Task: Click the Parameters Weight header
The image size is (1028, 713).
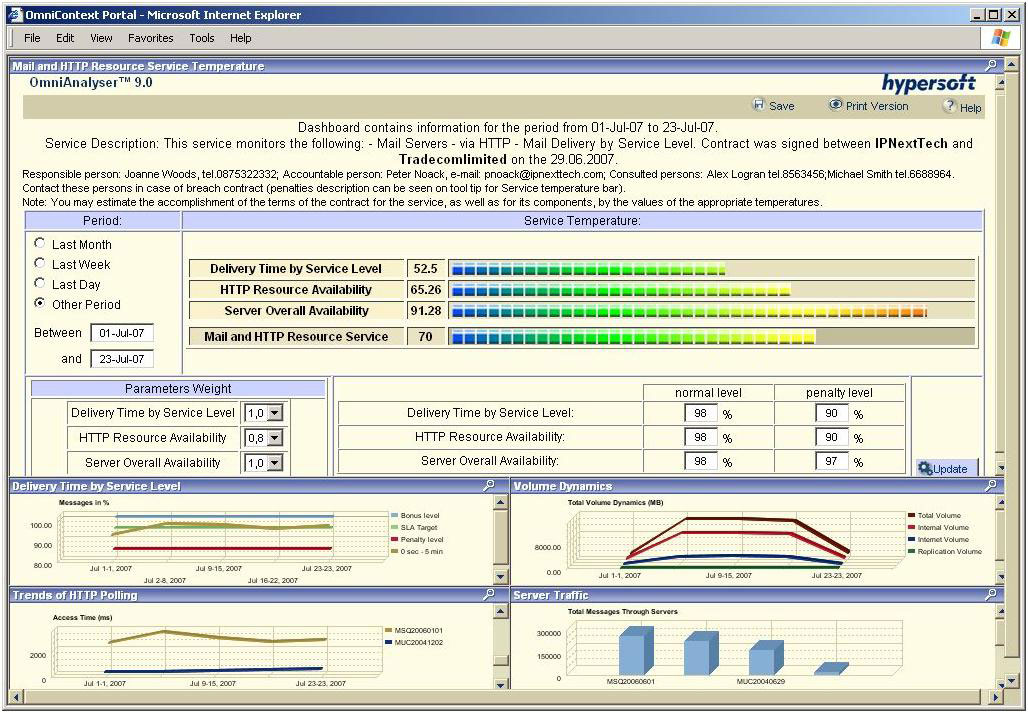Action: (x=178, y=389)
